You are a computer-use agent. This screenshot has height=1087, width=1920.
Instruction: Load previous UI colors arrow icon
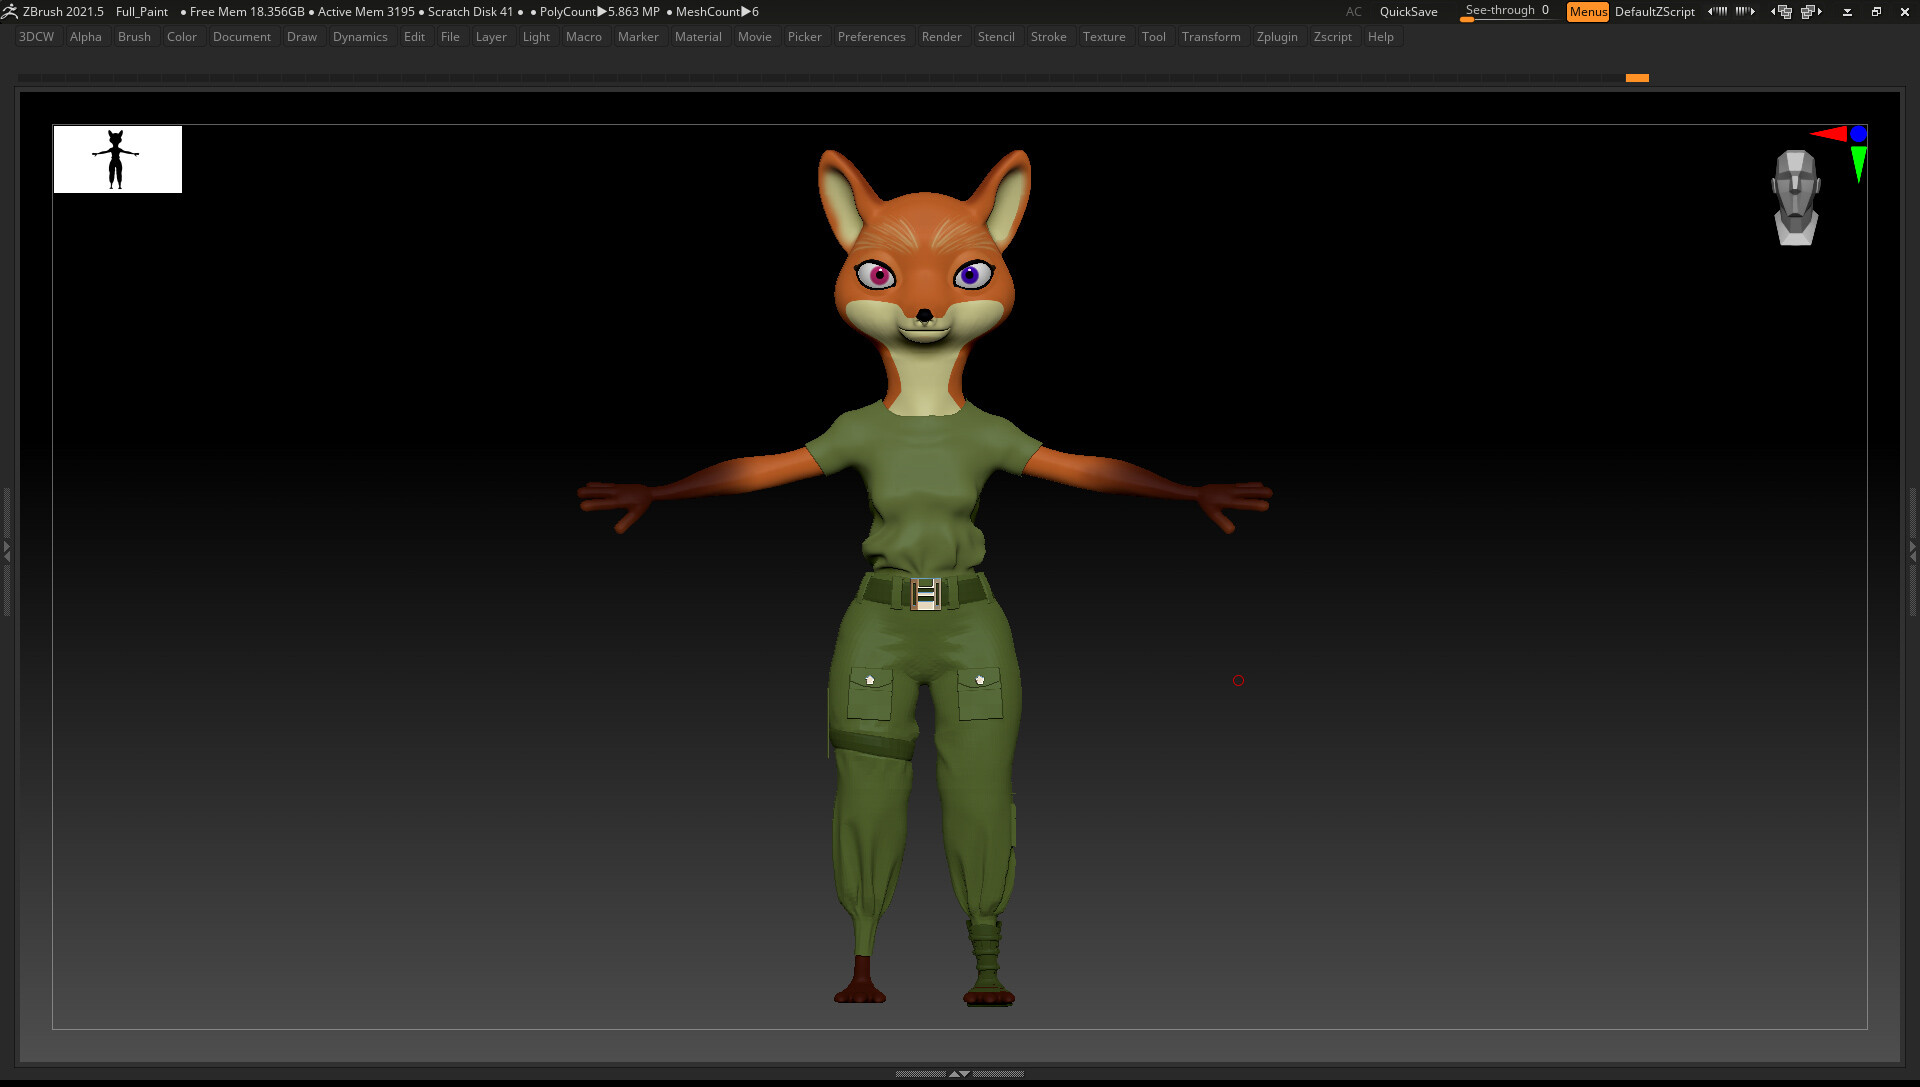pyautogui.click(x=1717, y=11)
